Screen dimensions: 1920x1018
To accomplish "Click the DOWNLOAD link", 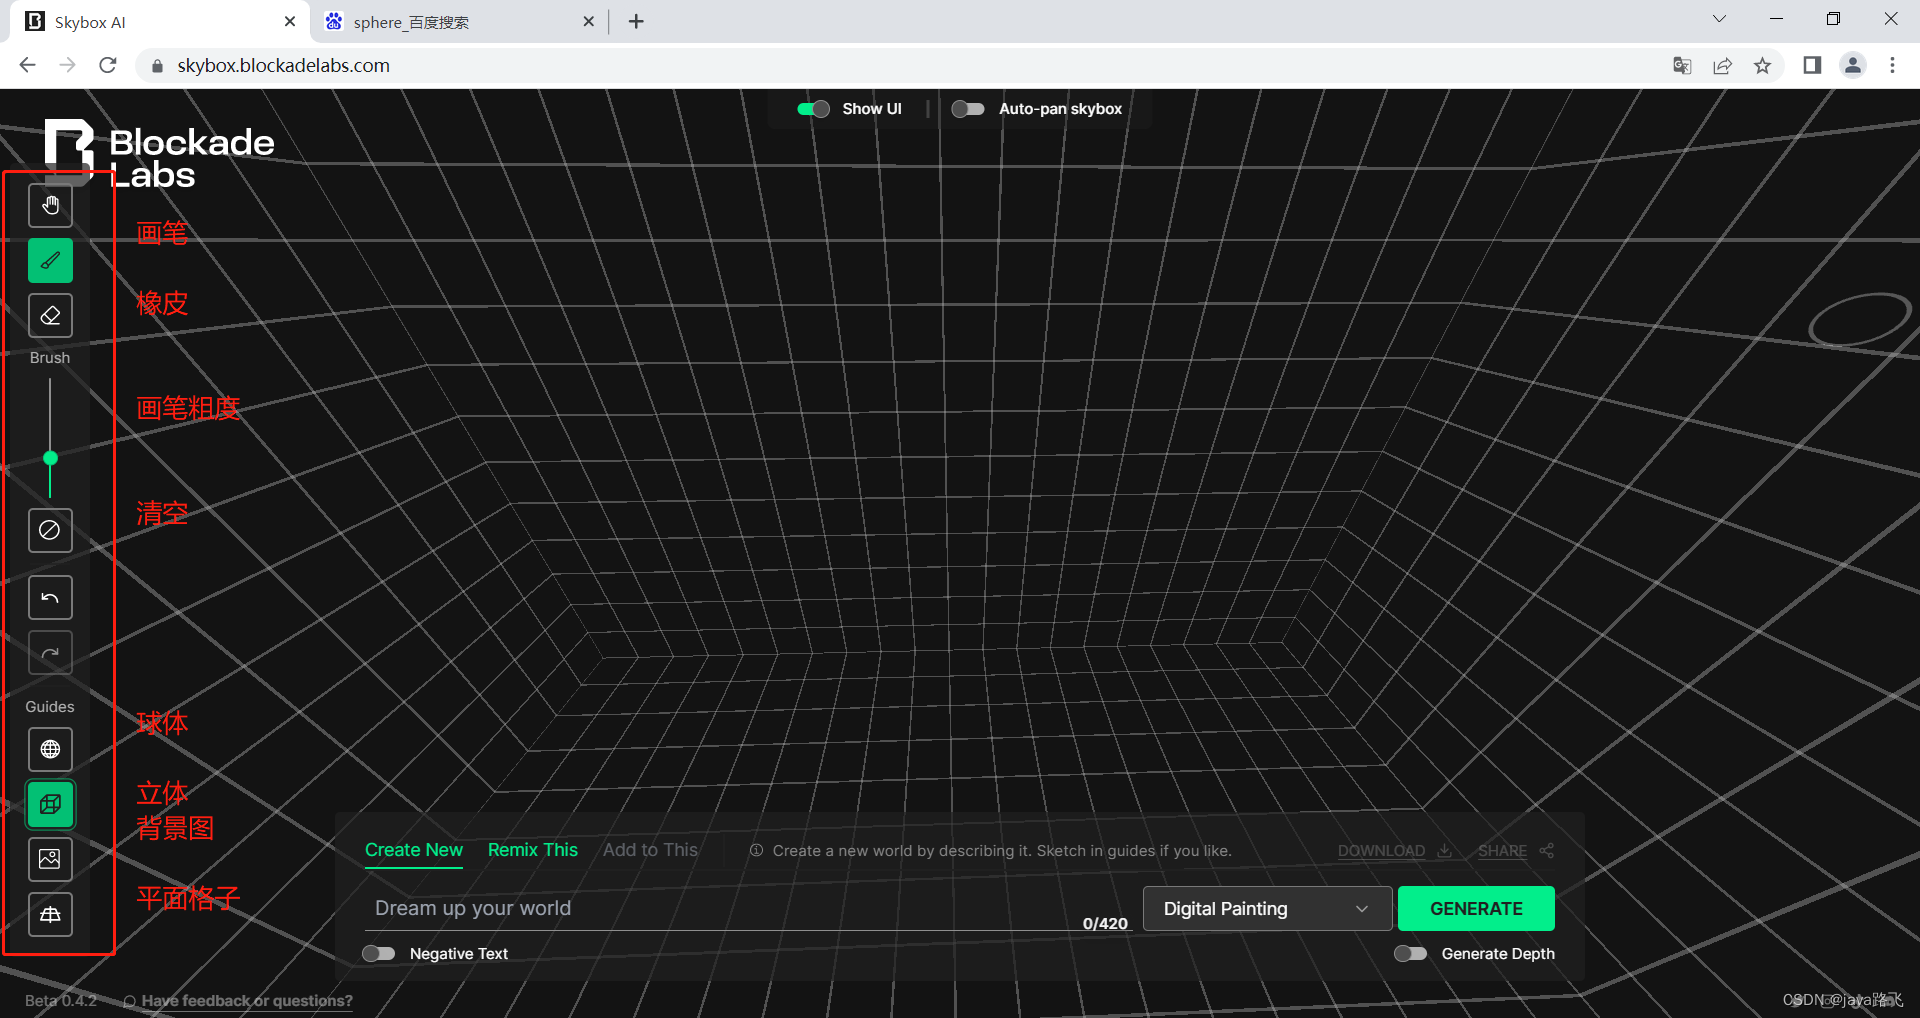I will click(x=1394, y=851).
